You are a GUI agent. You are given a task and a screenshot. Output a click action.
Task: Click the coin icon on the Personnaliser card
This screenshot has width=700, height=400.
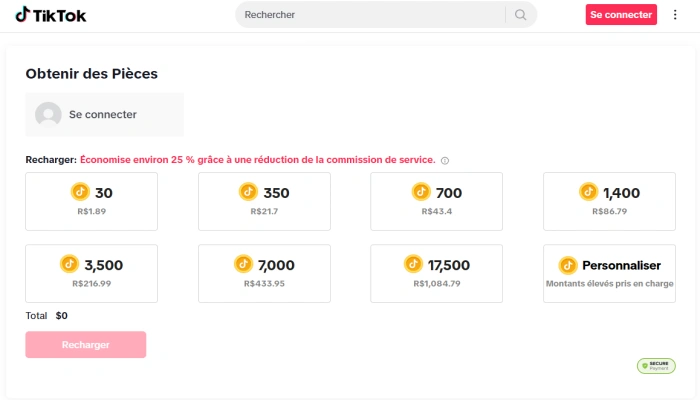tap(568, 265)
